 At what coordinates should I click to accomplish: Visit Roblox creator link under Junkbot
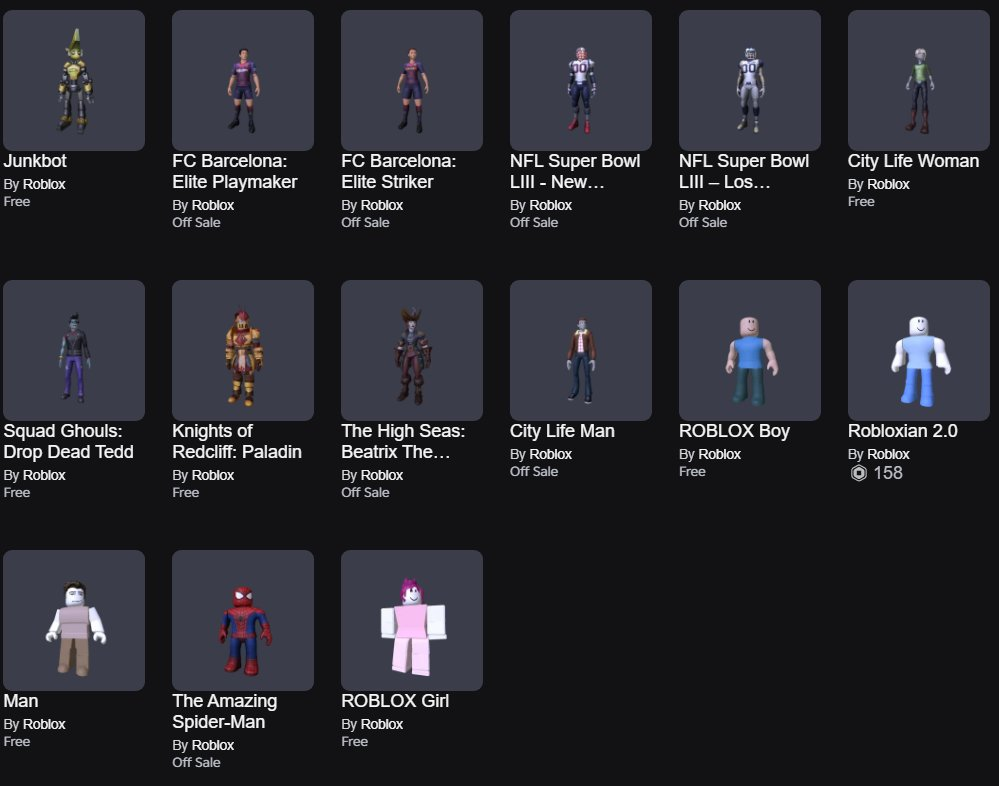coord(44,185)
